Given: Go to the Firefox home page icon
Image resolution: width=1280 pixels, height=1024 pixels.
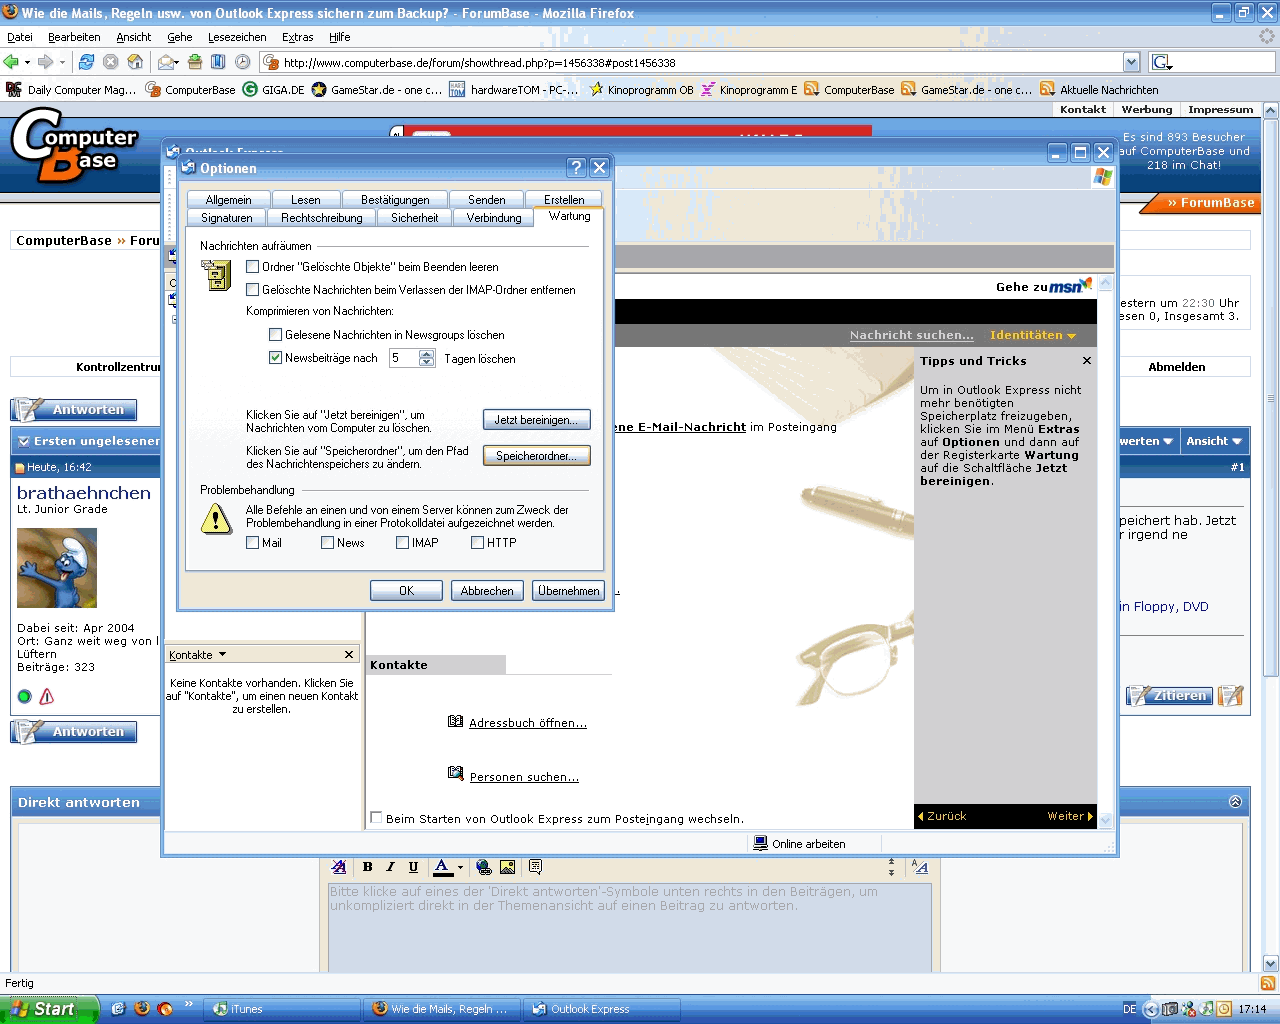Looking at the screenshot, I should pyautogui.click(x=135, y=62).
